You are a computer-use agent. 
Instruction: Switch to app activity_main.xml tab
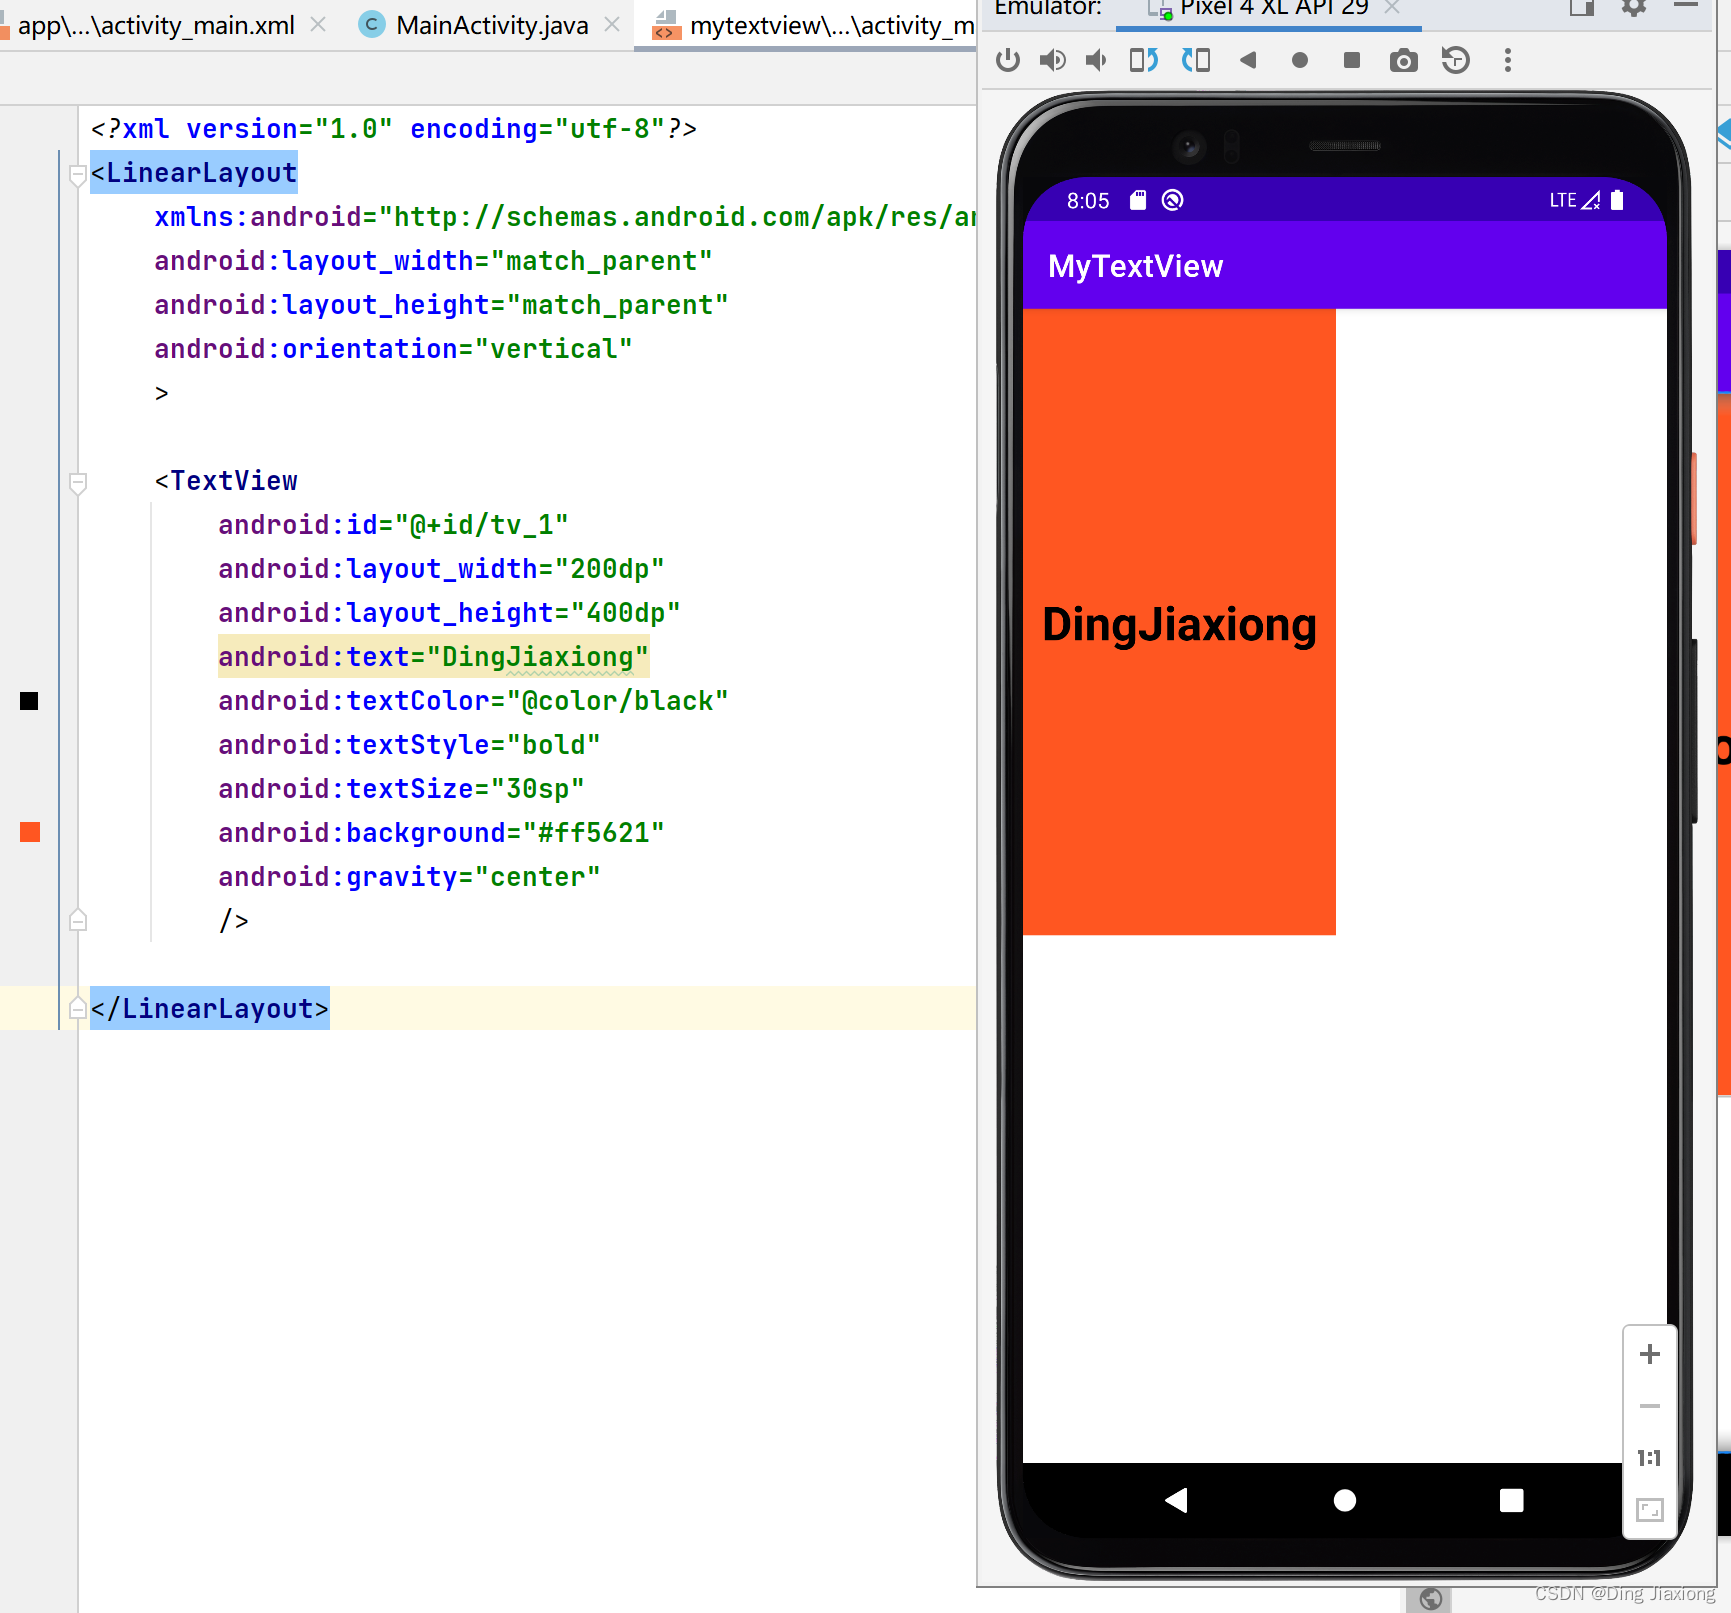coord(155,25)
